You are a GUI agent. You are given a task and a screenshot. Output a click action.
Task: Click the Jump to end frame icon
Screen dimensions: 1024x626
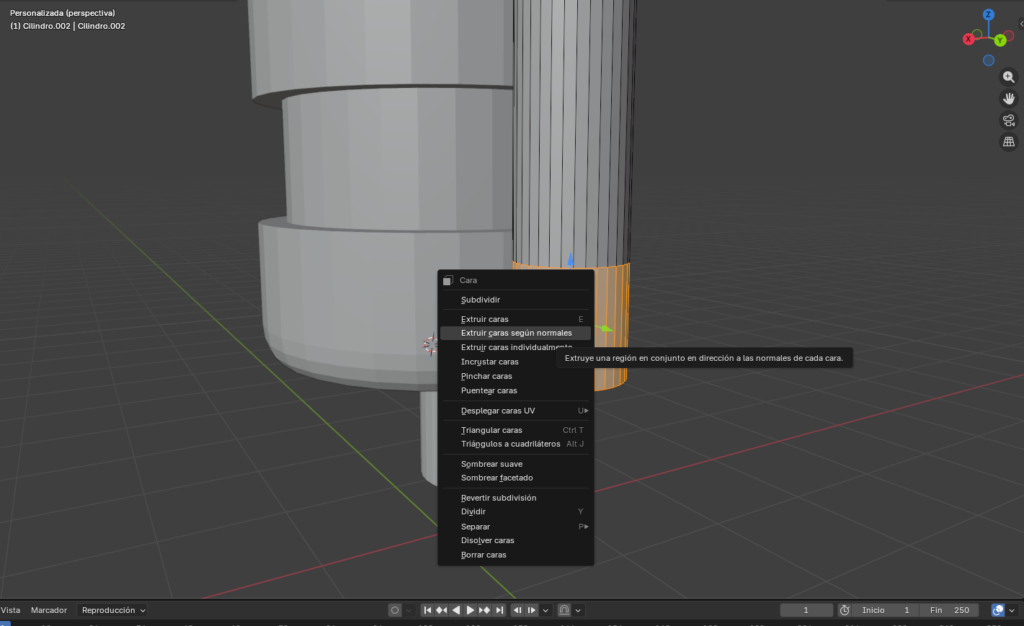[500, 610]
